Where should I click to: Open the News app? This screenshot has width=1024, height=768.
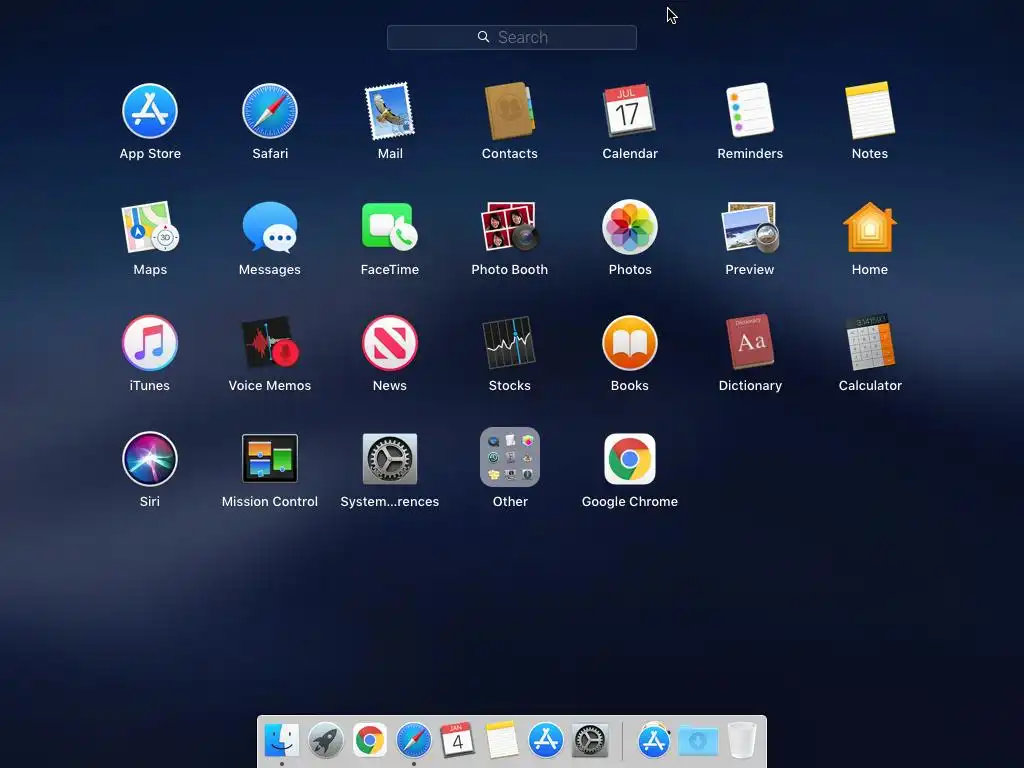[x=390, y=343]
